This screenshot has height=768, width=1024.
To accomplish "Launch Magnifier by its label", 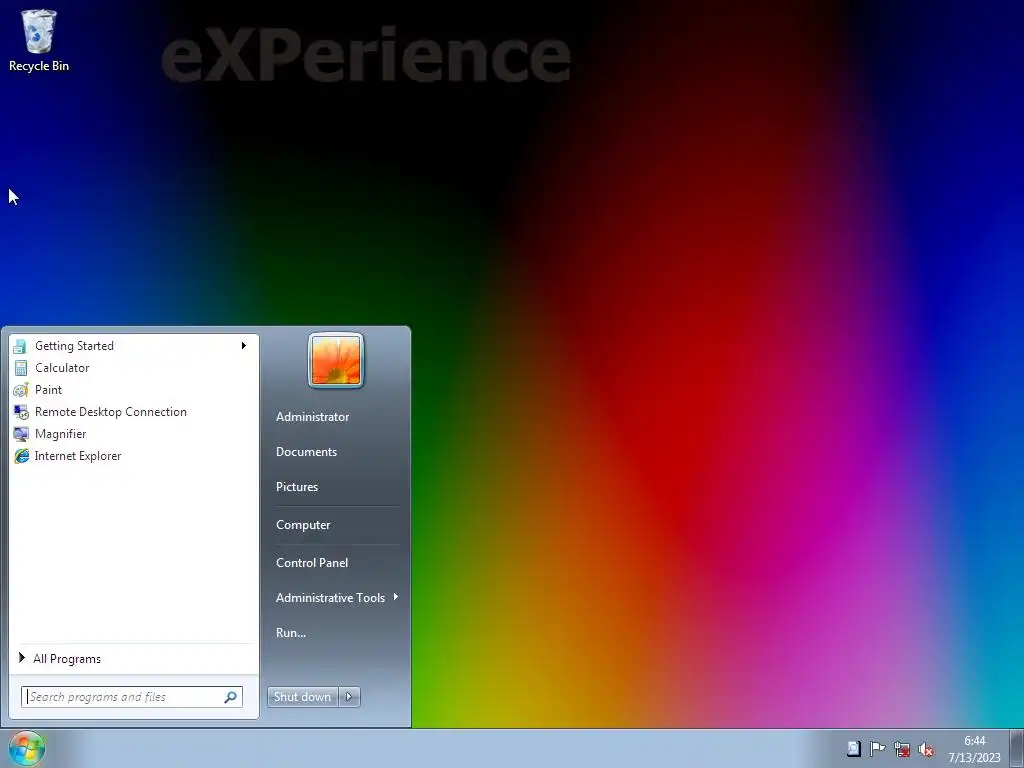I will 61,434.
